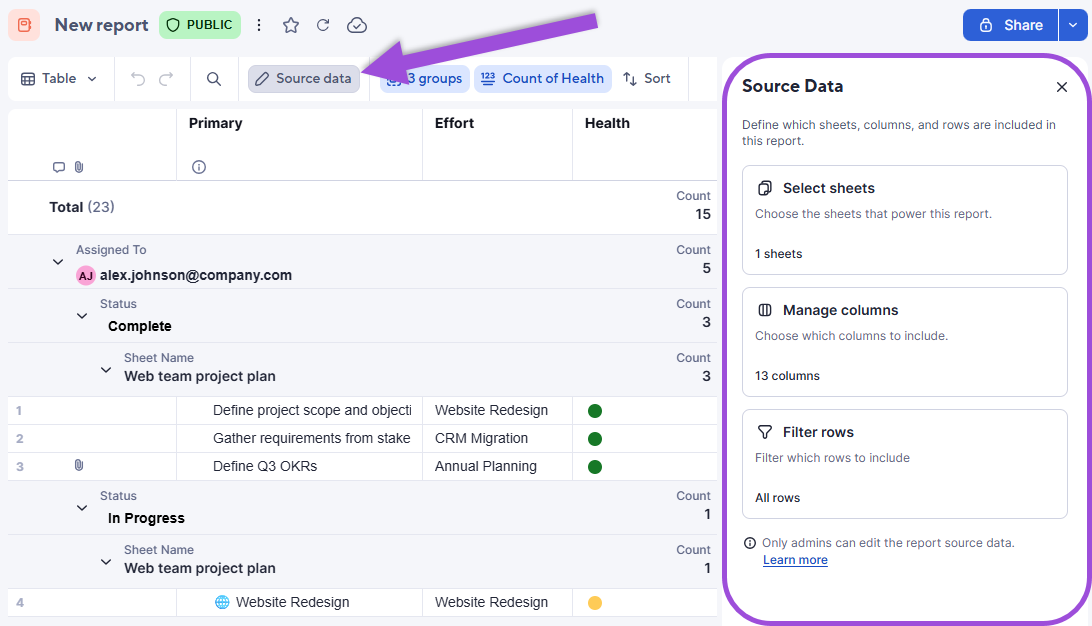Screen dimensions: 1092x626
Task: Collapse the alex.johnson@company.com group
Action: [x=58, y=262]
